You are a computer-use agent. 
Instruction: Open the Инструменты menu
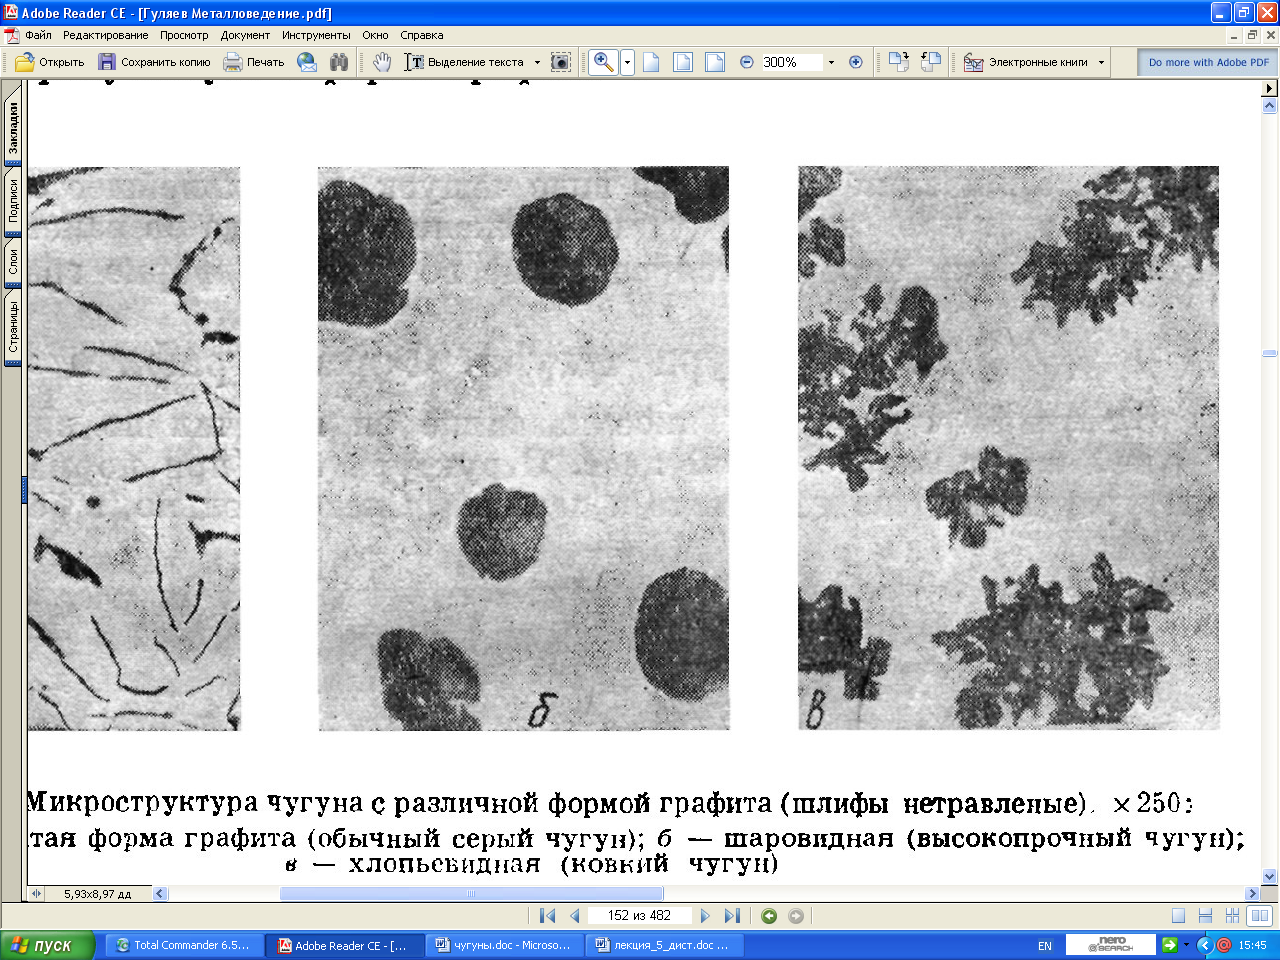(x=316, y=35)
